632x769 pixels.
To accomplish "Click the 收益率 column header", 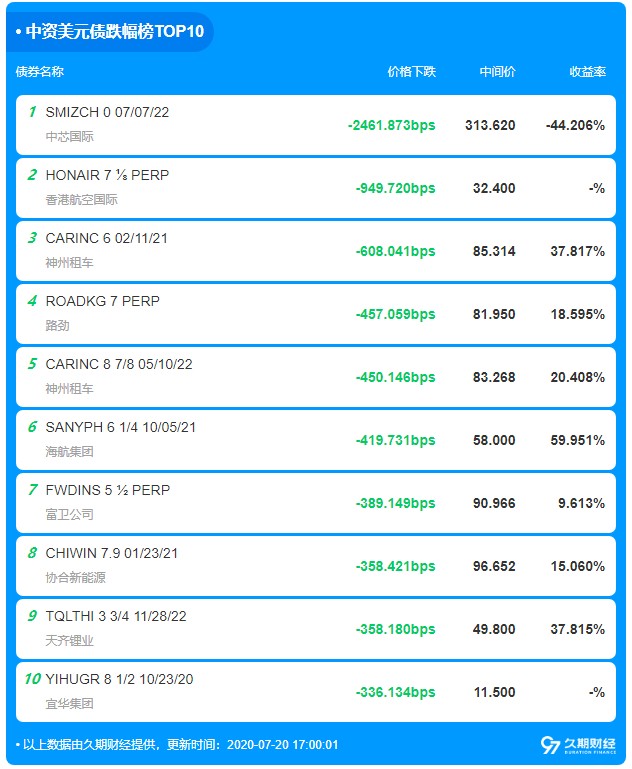I will point(587,72).
